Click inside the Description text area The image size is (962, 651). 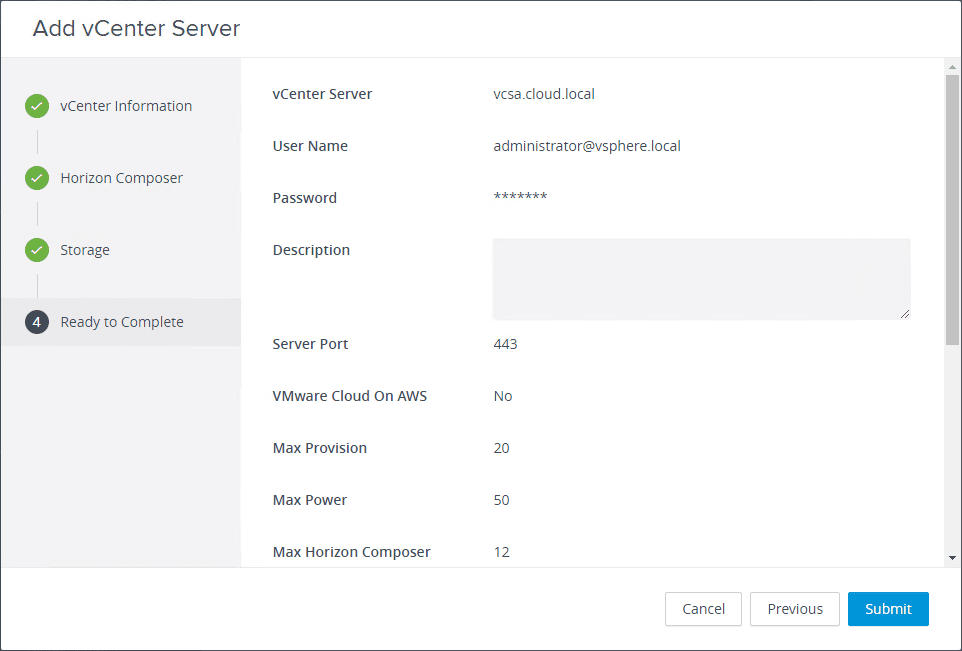tap(700, 278)
